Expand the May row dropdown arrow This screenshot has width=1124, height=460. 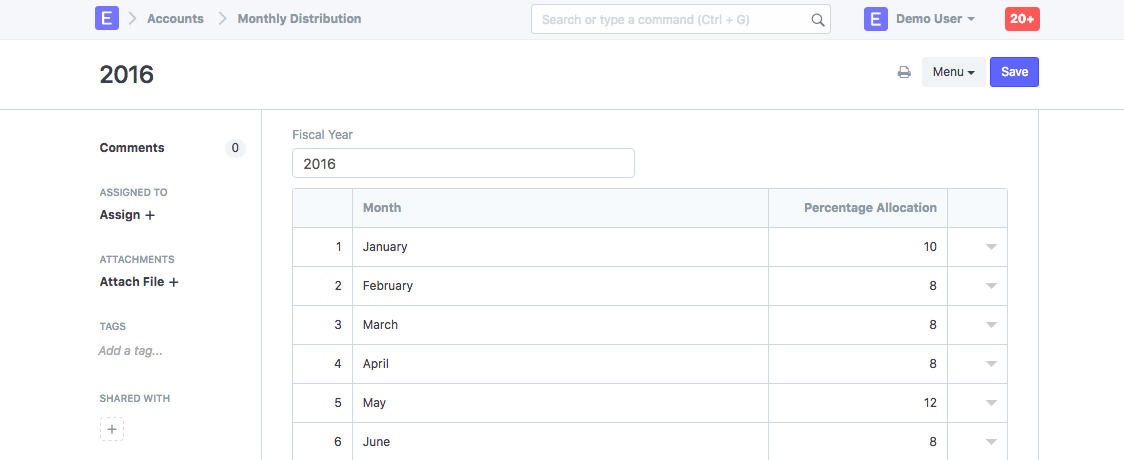pyautogui.click(x=991, y=403)
